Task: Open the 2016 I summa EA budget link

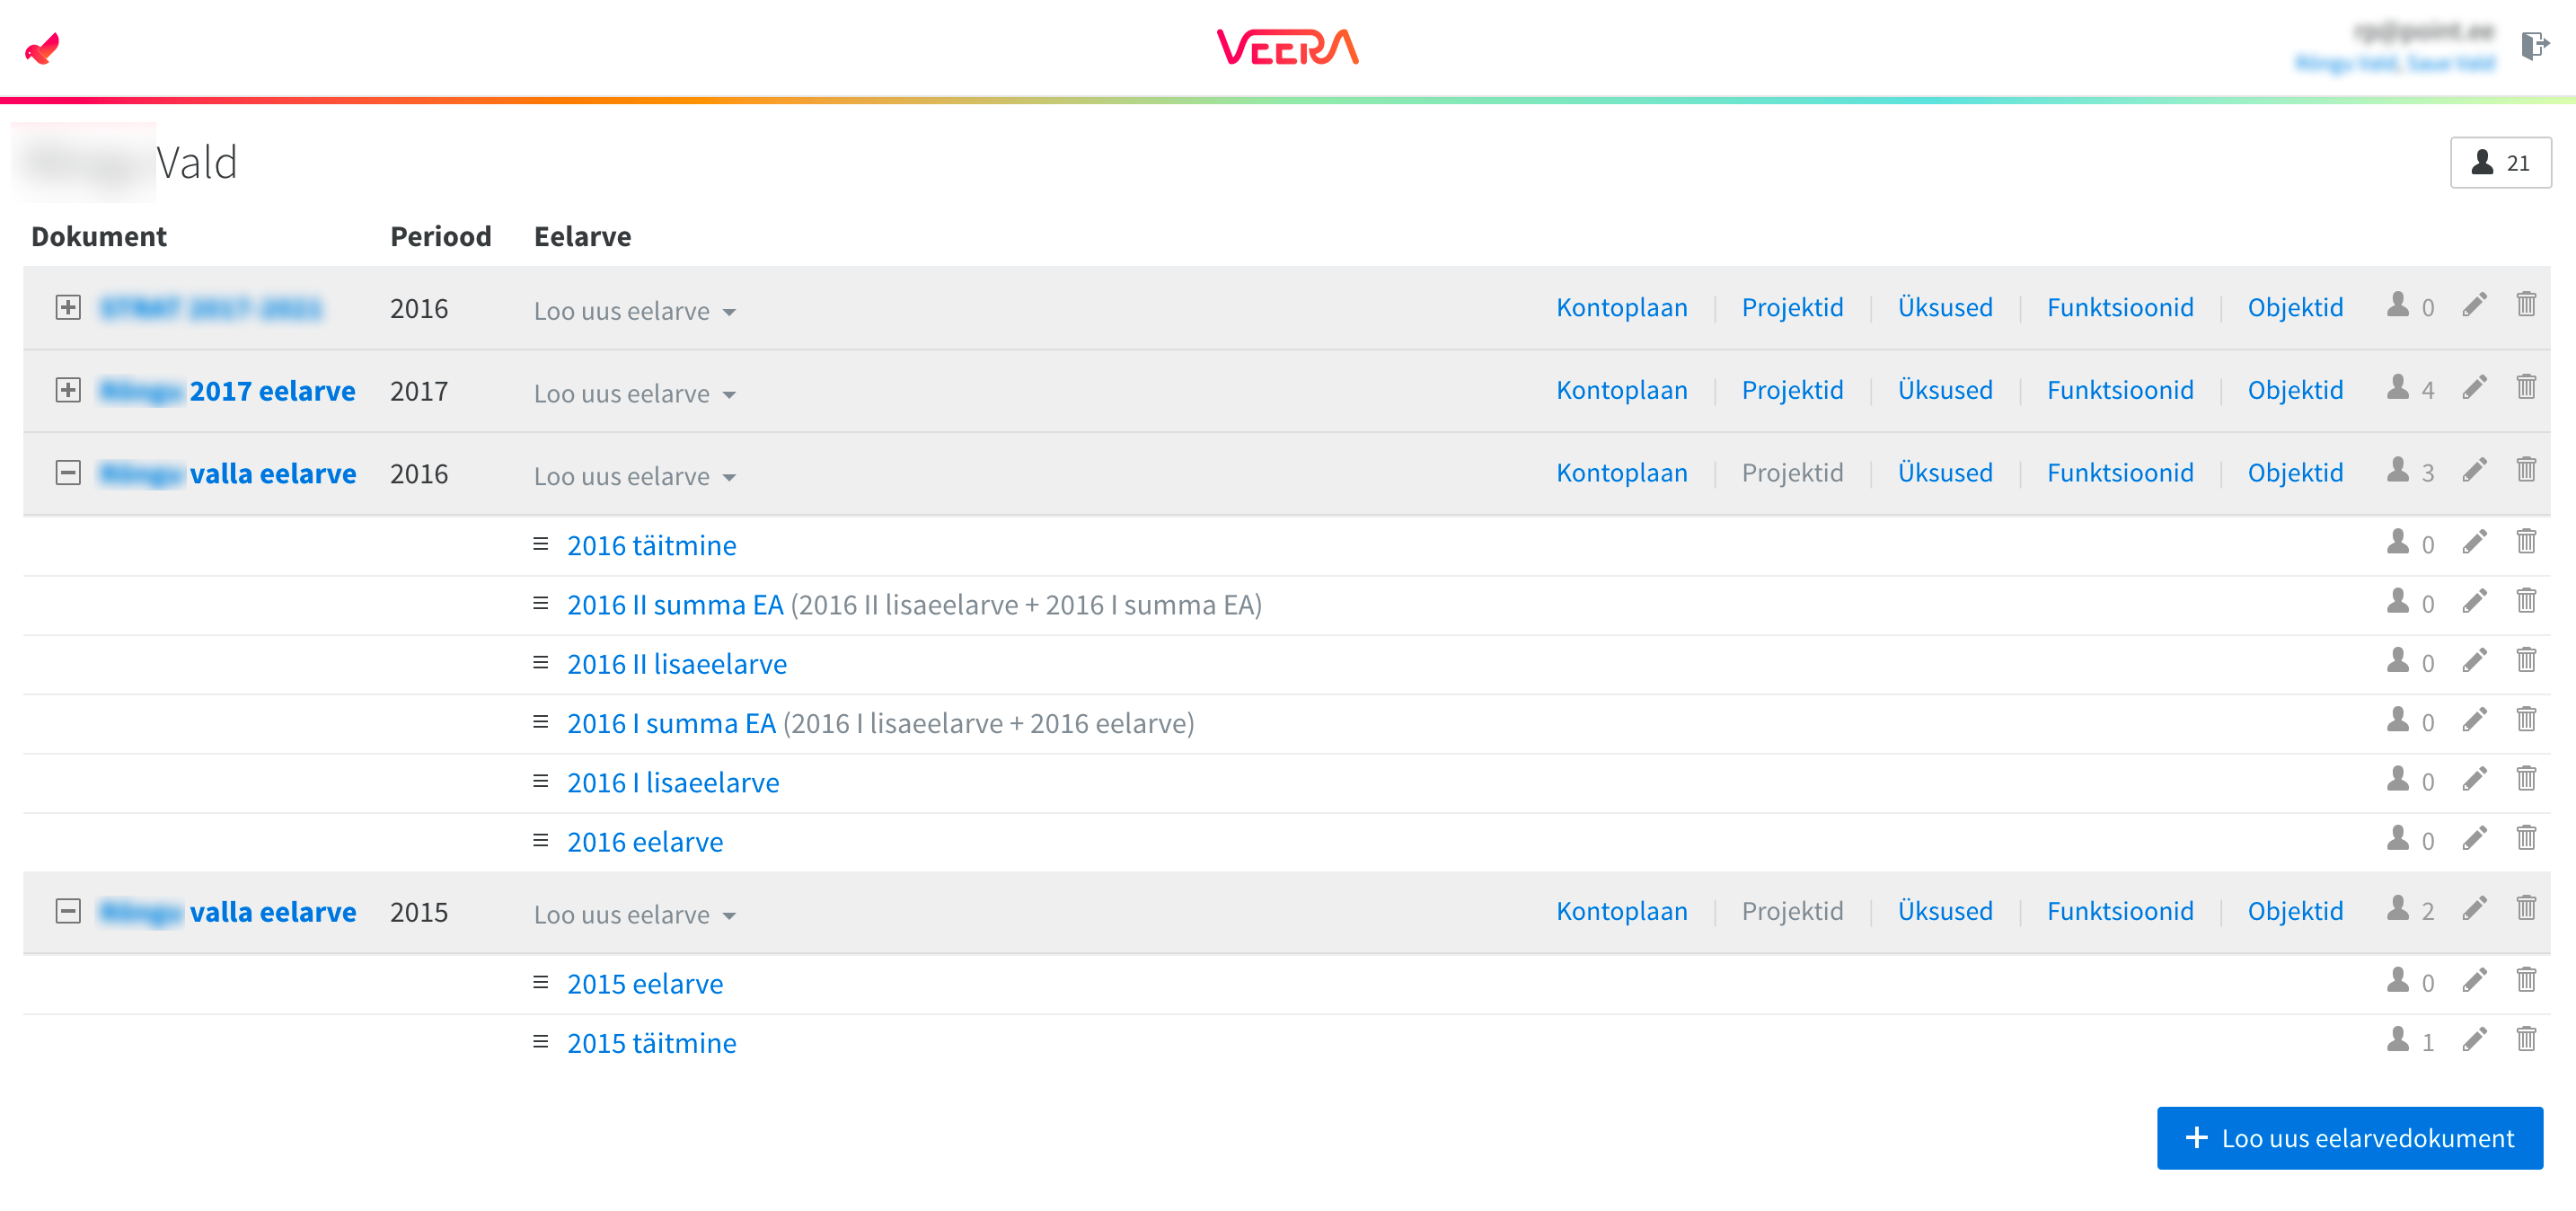Action: [x=671, y=723]
